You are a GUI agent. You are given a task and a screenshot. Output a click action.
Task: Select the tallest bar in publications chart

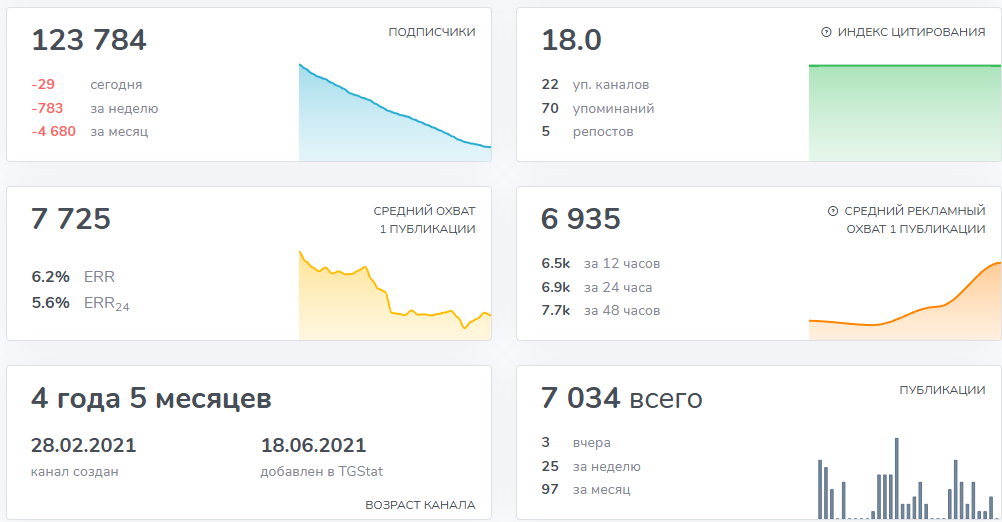(897, 478)
